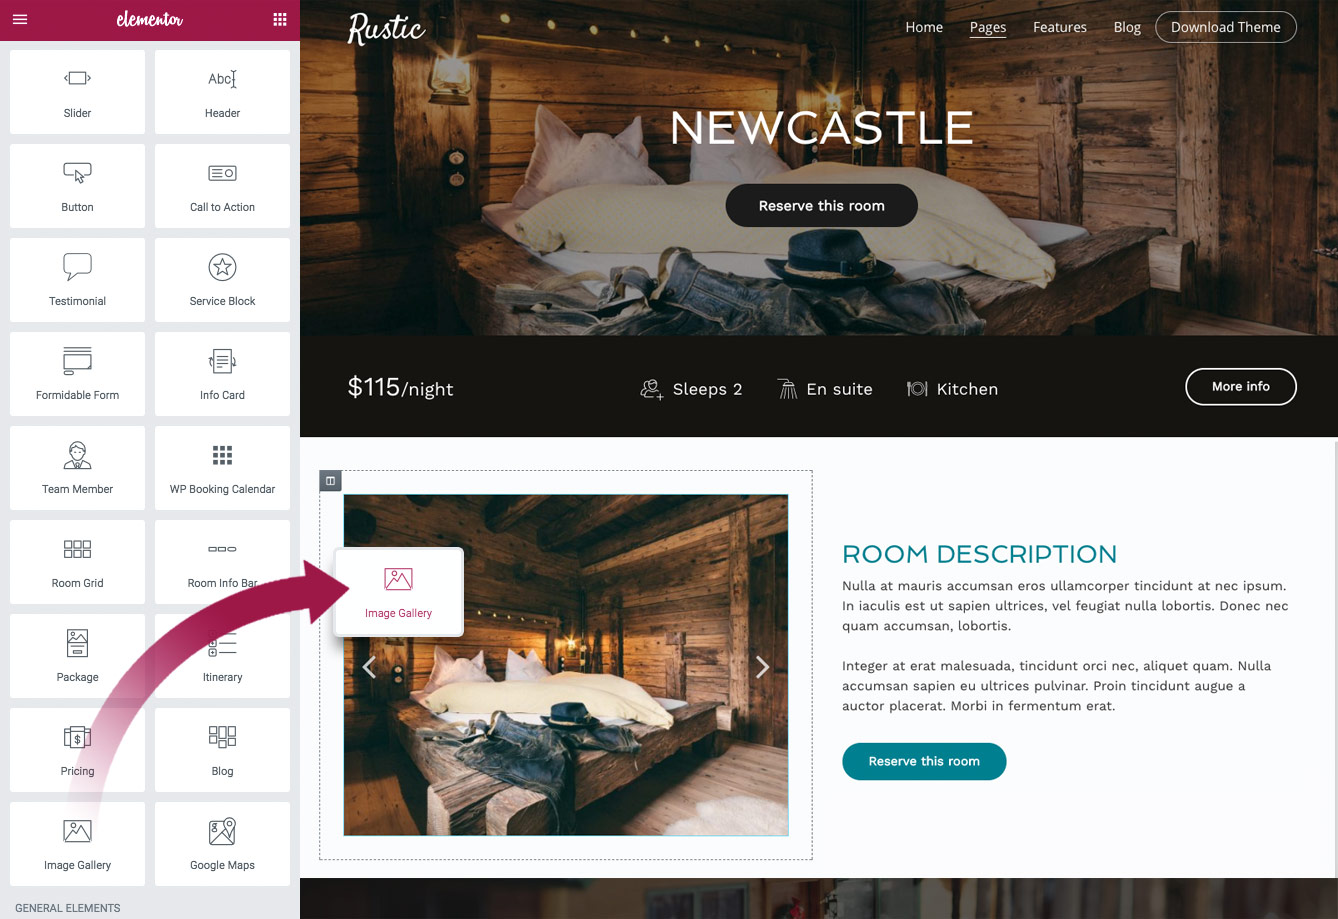Select the Team Member widget

pos(77,468)
